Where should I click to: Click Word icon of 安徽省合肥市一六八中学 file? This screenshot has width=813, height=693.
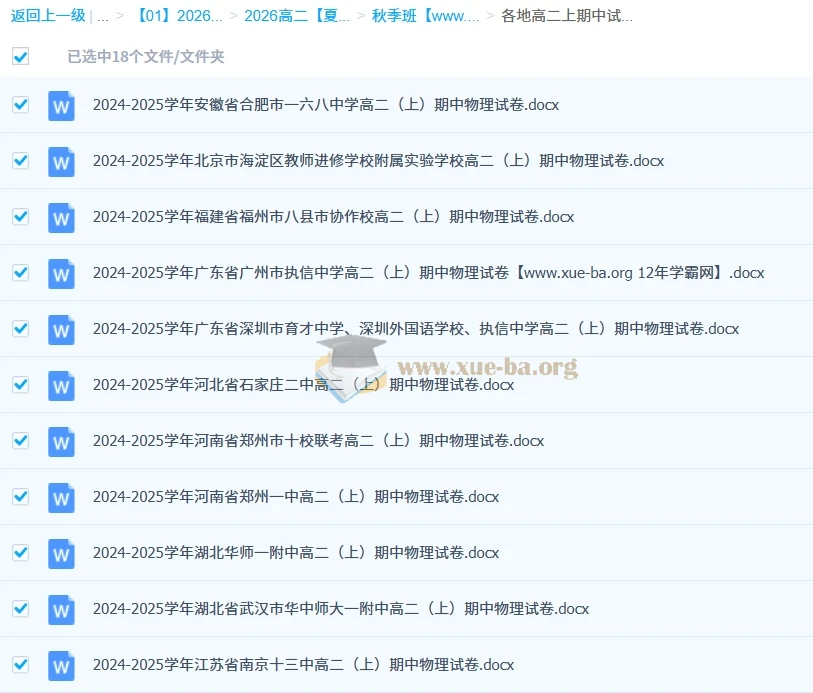coord(61,105)
